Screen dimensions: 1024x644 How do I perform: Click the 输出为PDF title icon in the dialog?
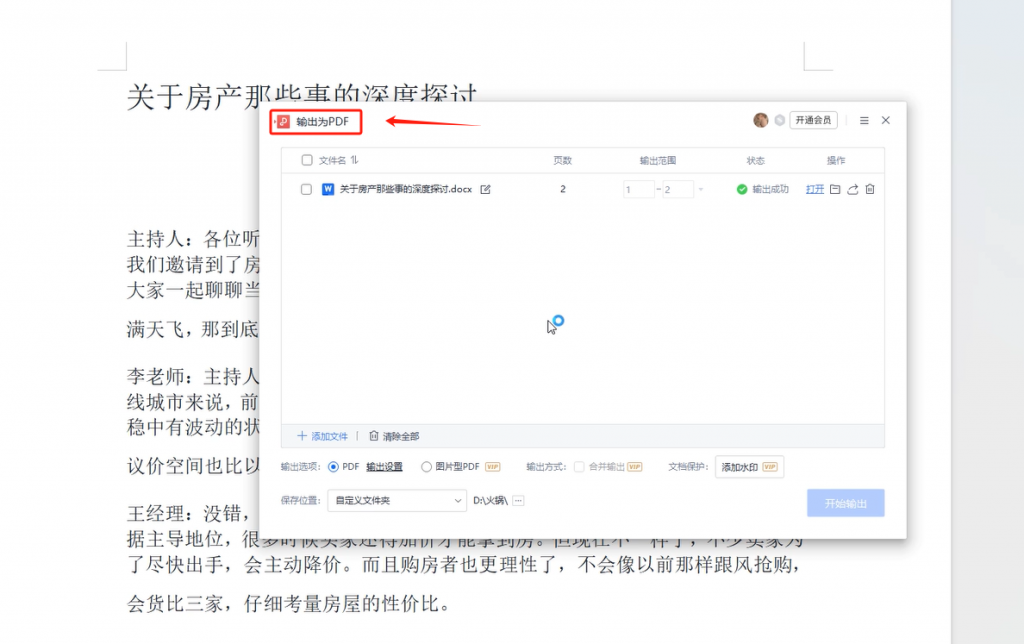coord(283,121)
